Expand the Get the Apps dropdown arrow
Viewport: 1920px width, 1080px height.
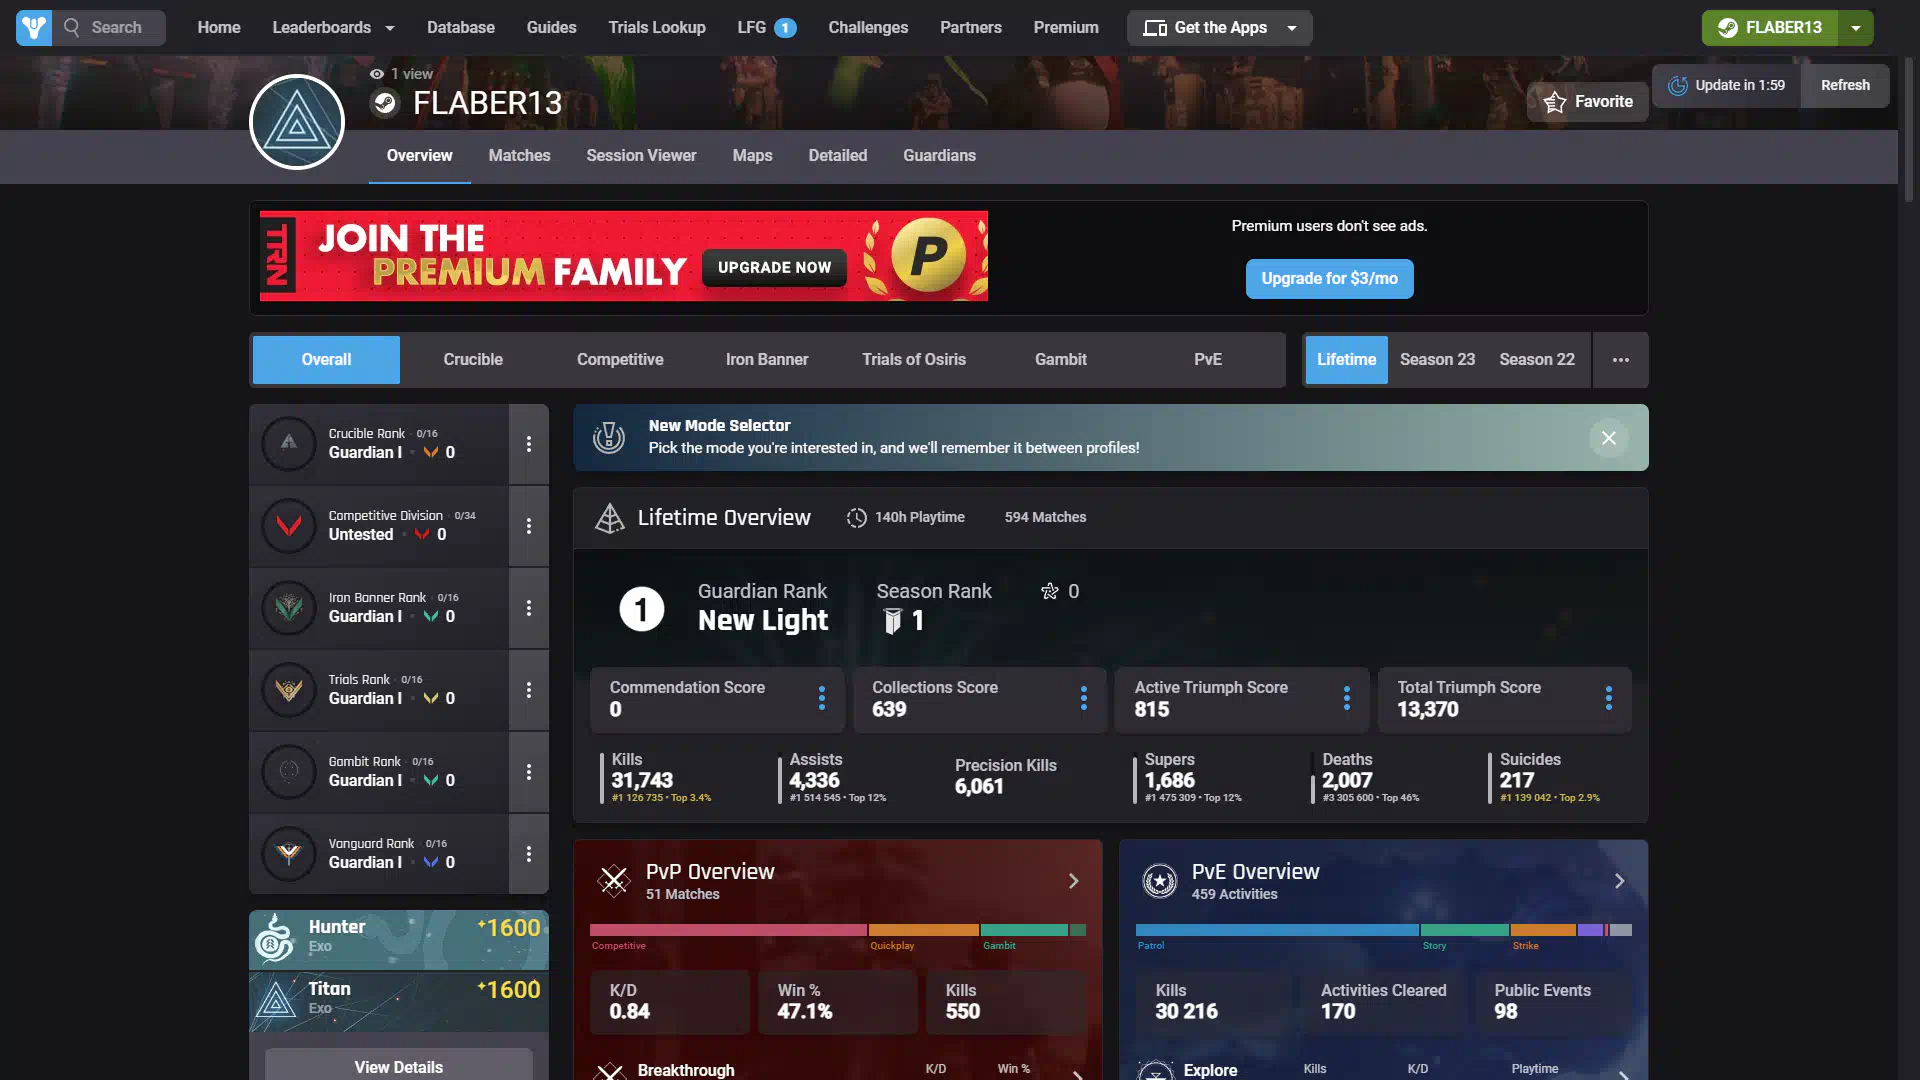pos(1292,28)
